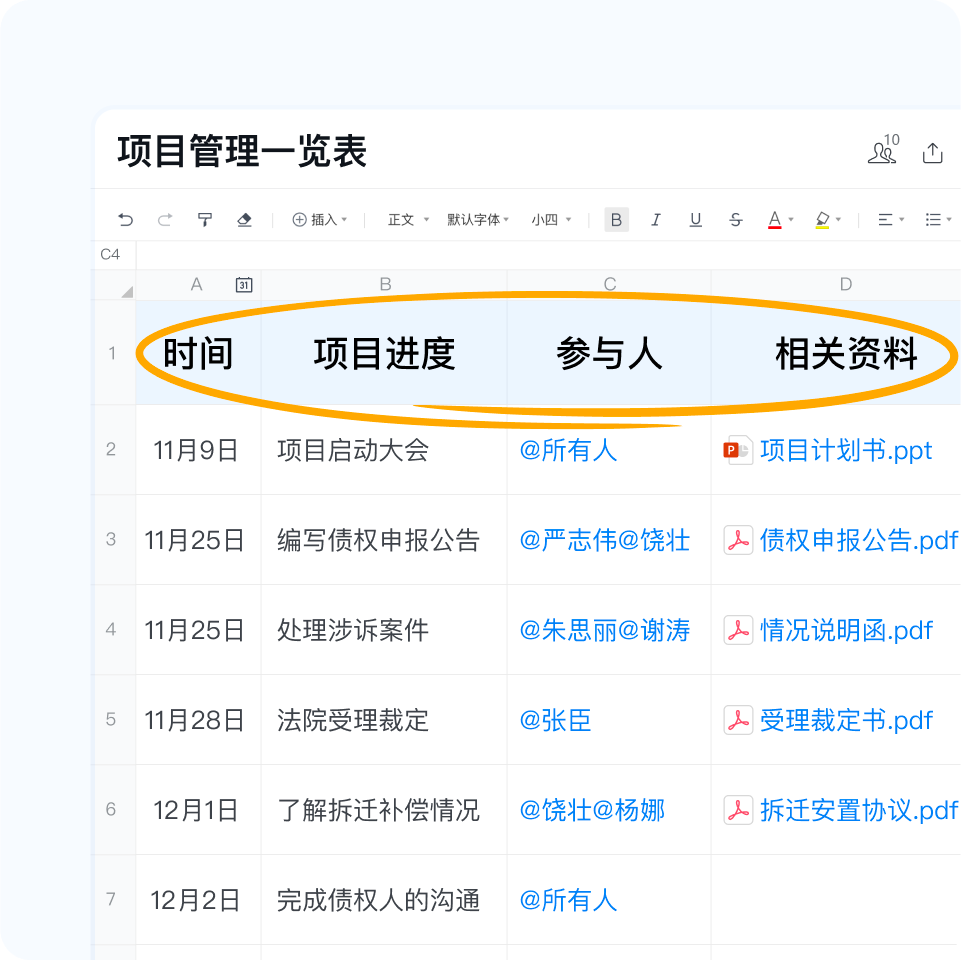Open the collaborators panel showing 10 members
The image size is (961, 960).
pyautogui.click(x=881, y=152)
